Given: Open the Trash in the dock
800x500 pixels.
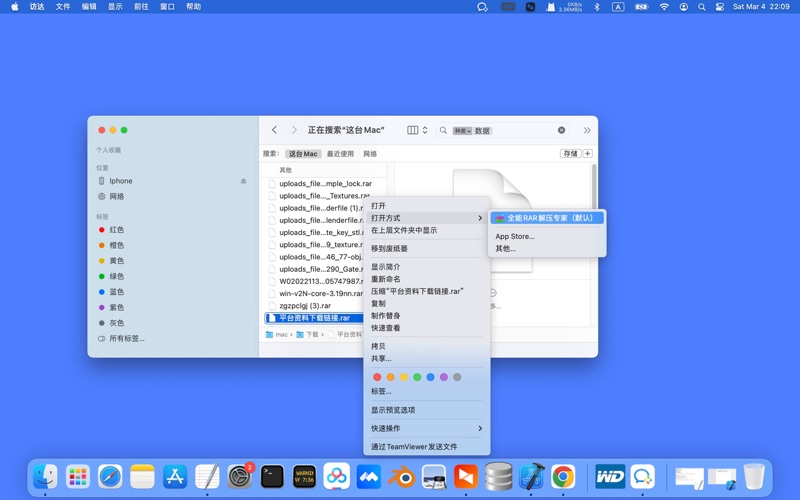Looking at the screenshot, I should 754,477.
